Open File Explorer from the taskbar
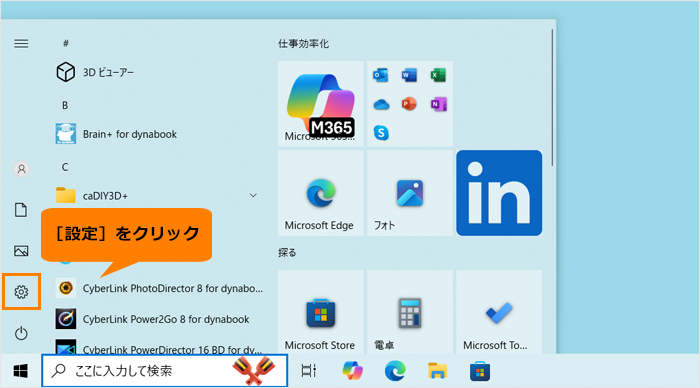700x388 pixels. 438,371
